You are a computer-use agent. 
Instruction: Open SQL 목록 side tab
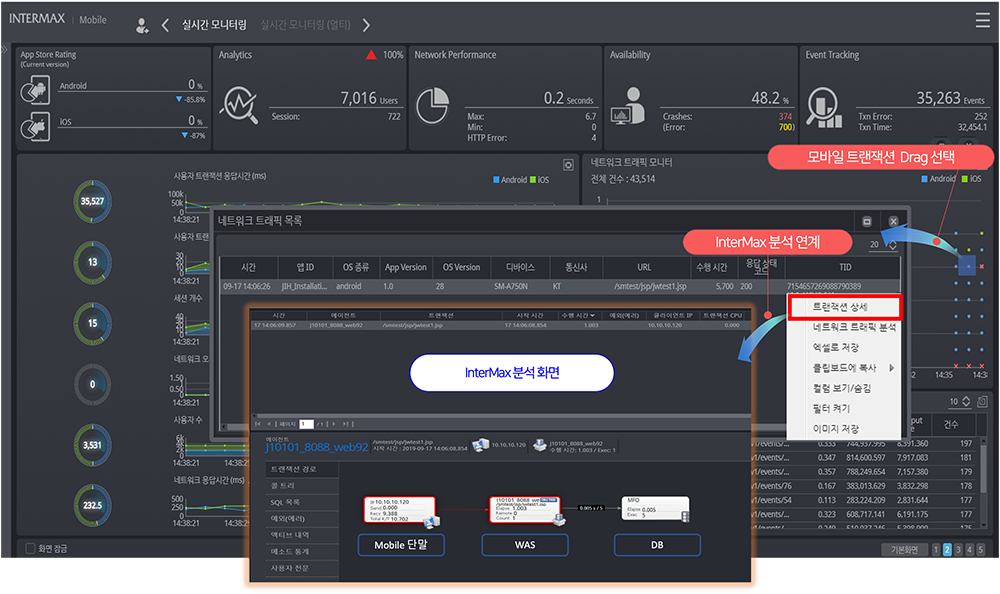(302, 503)
